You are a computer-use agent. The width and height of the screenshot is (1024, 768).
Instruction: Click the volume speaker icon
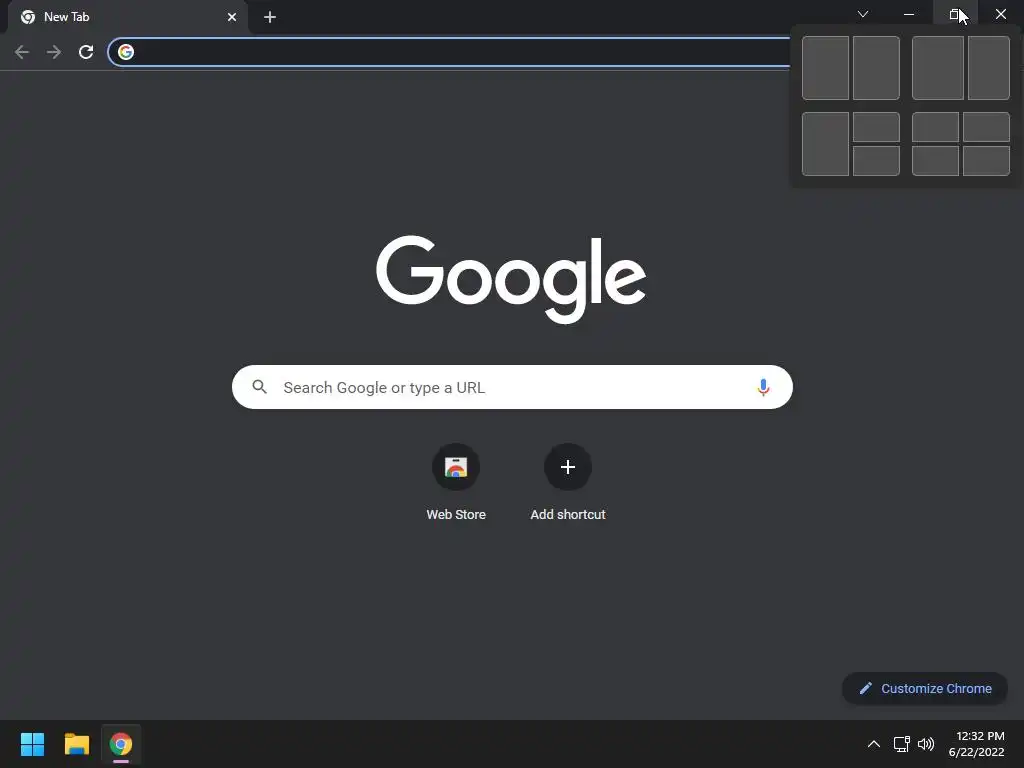[x=926, y=744]
